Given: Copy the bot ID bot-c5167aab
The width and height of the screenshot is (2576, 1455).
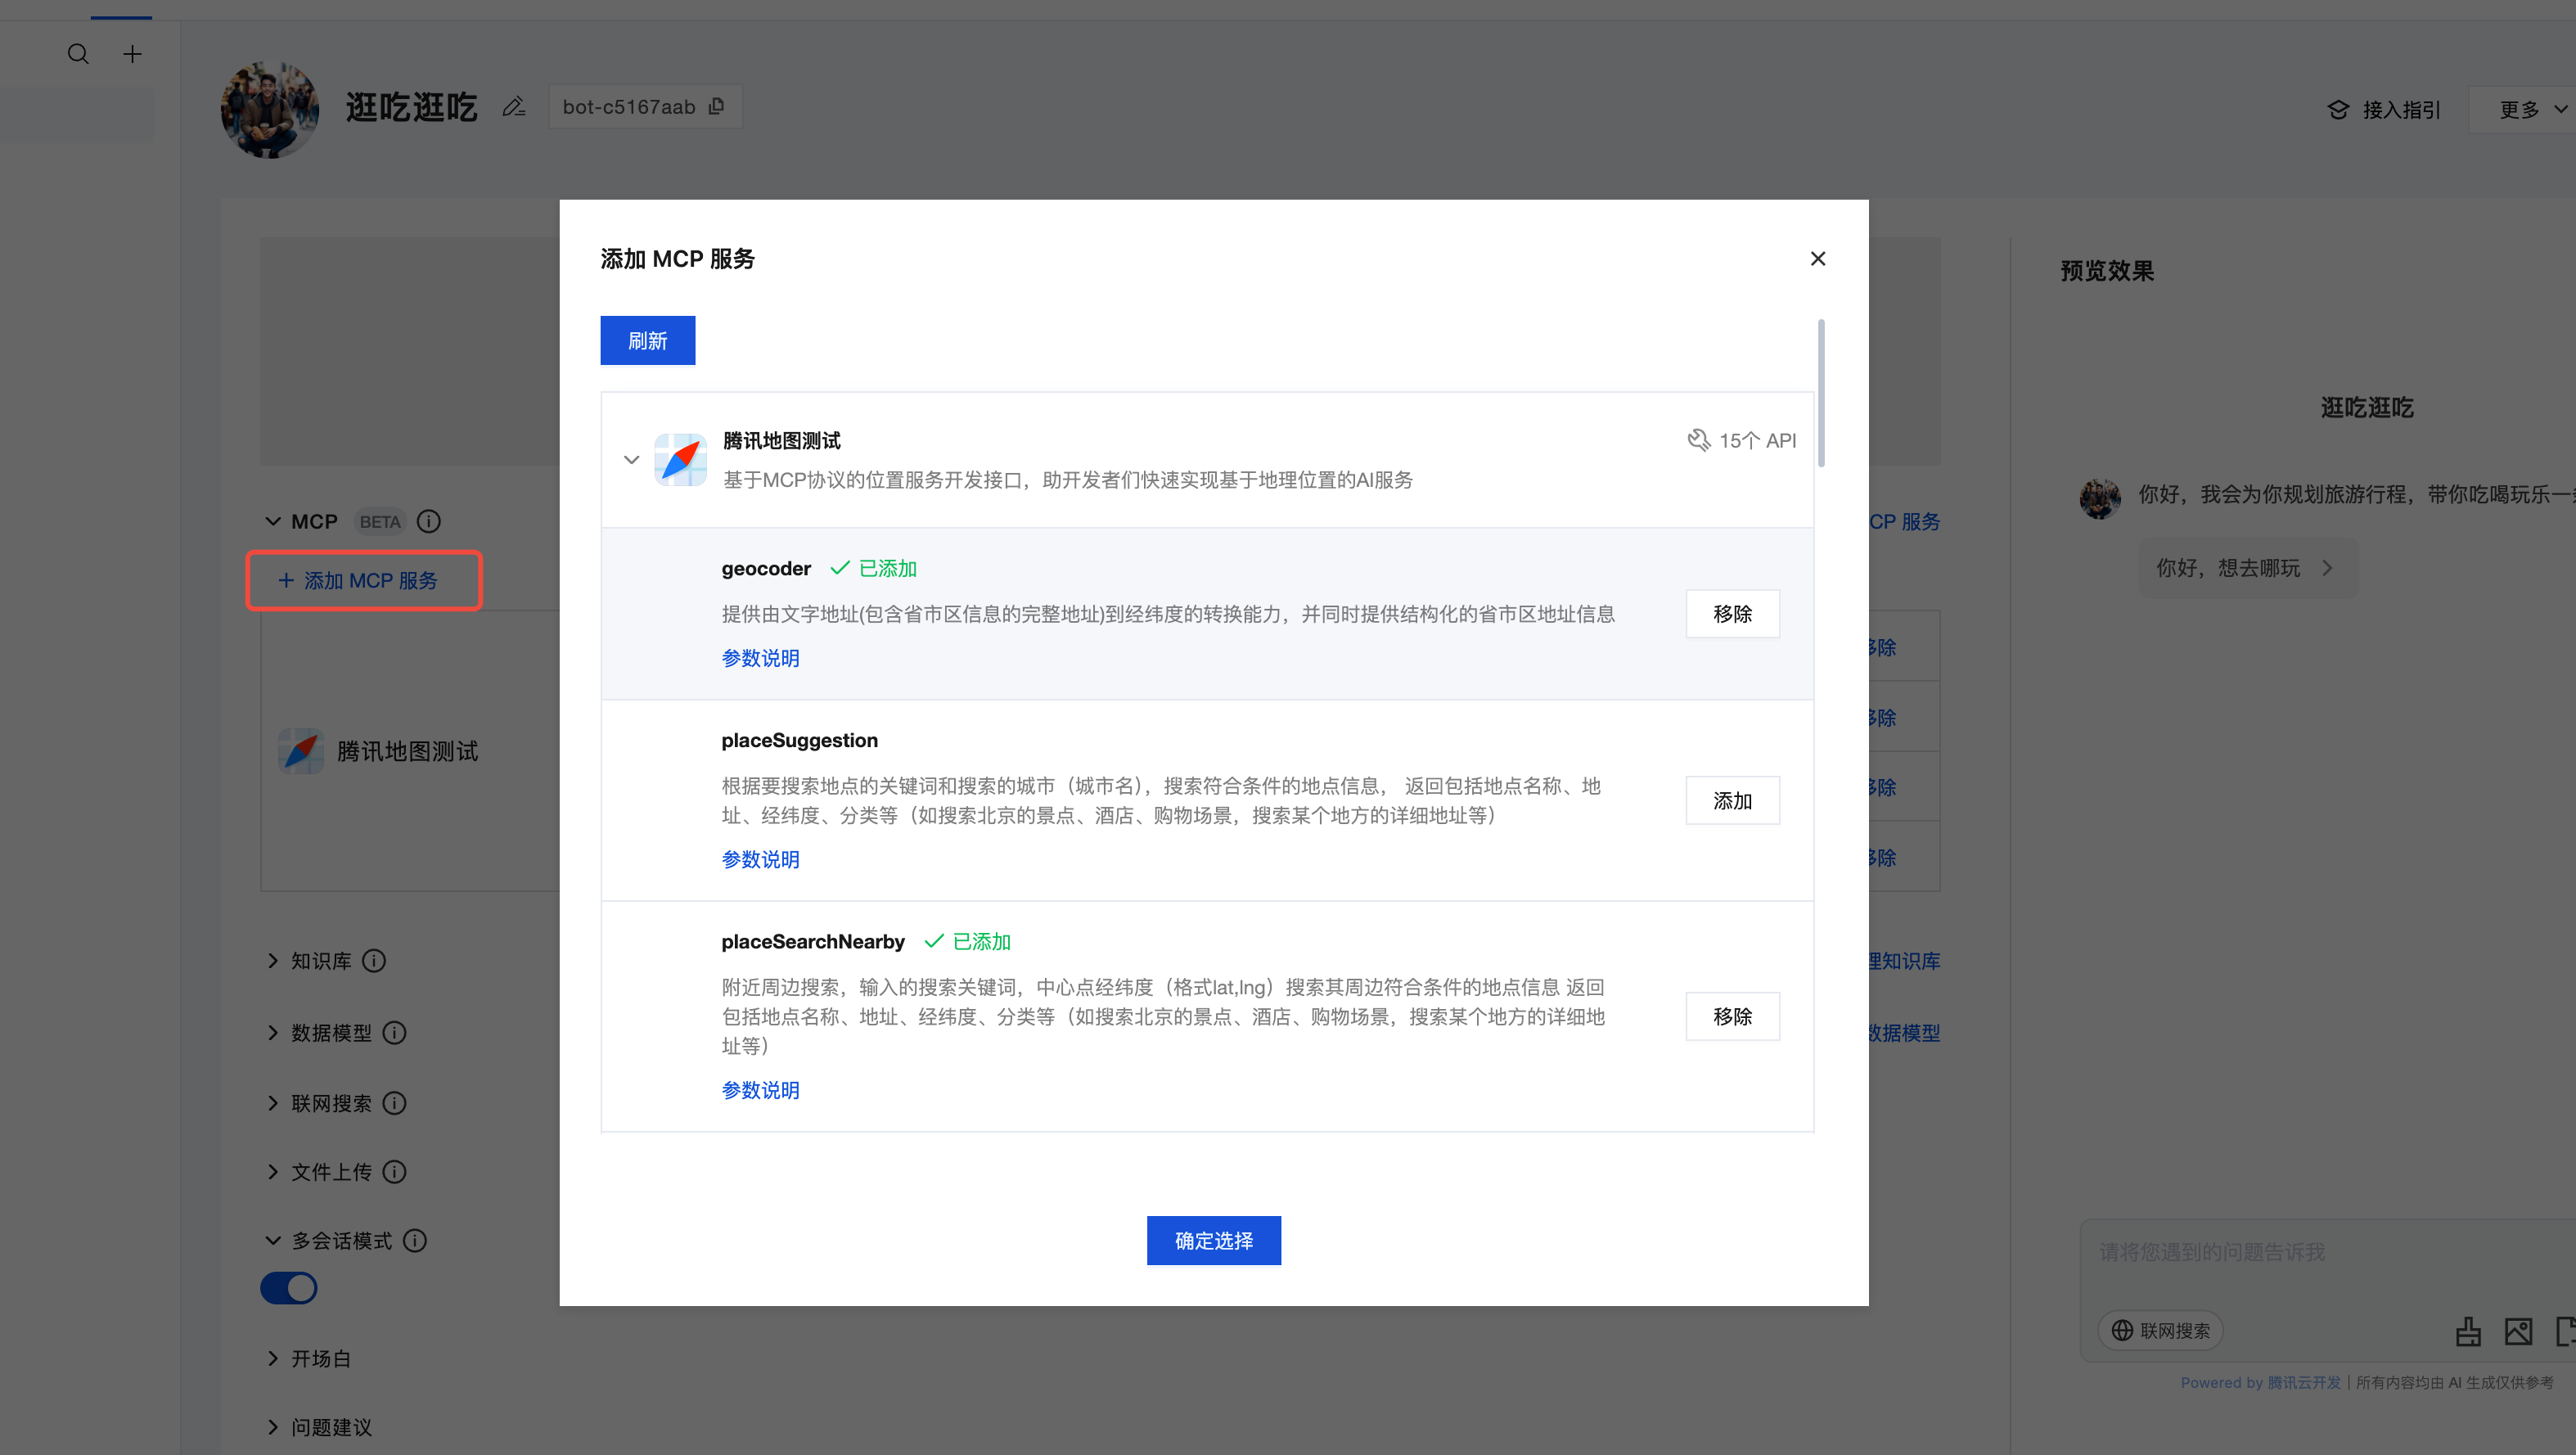Looking at the screenshot, I should tap(716, 106).
